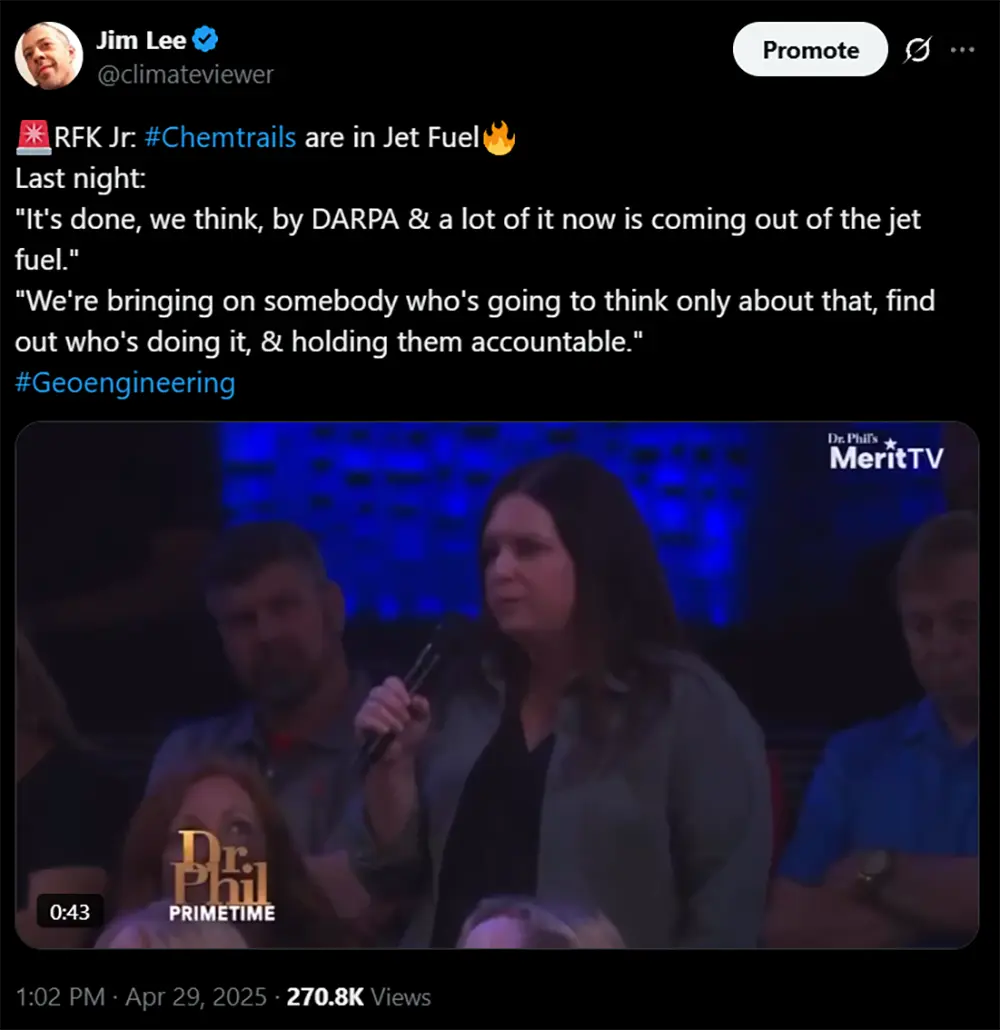Screen dimensions: 1000x1030
Task: Click the blue verified checkmark badge
Action: coord(205,39)
